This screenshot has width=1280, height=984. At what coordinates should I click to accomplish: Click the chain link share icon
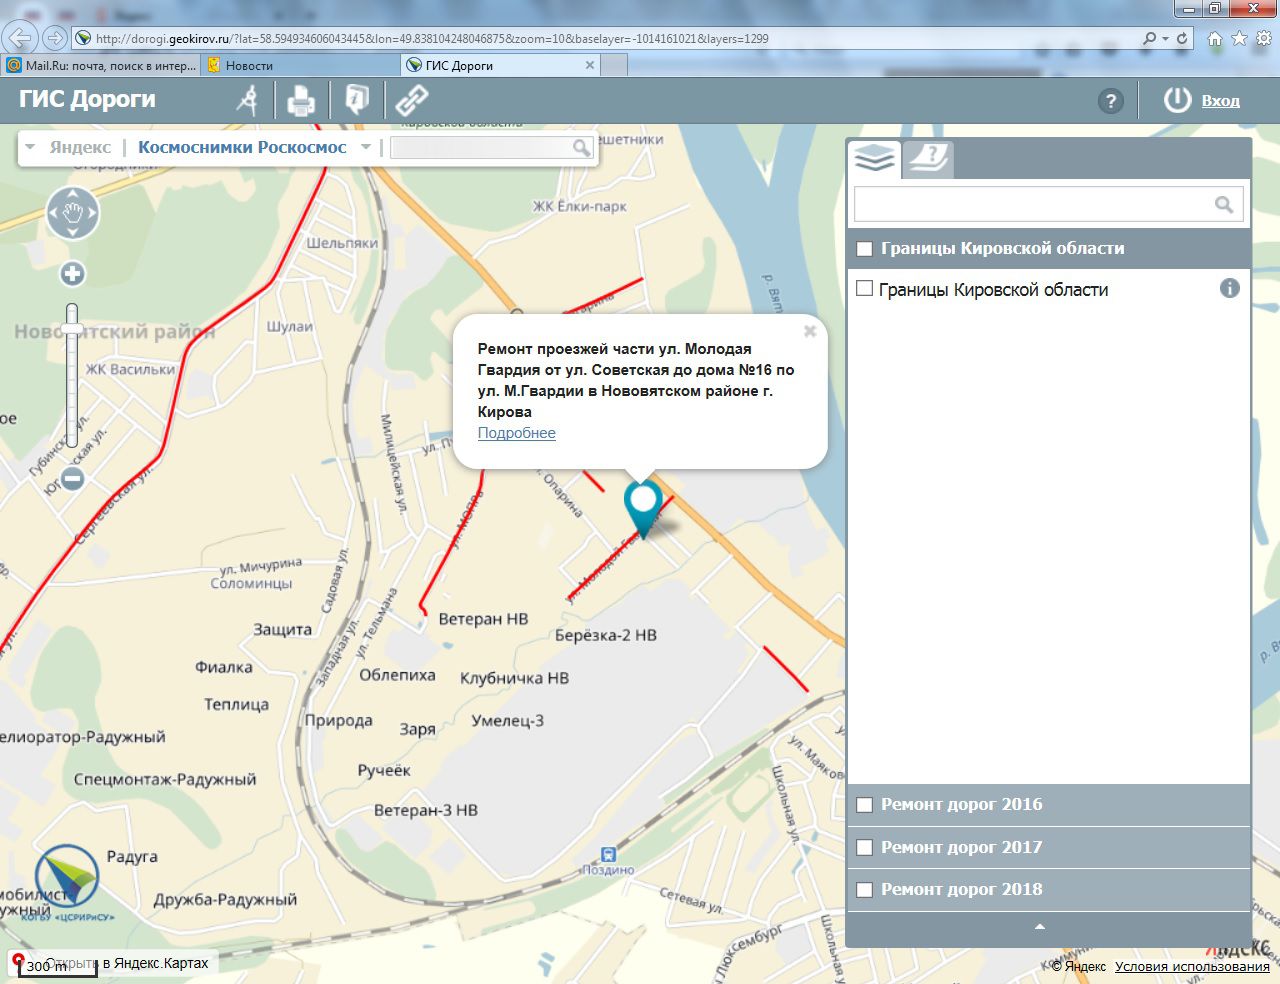(x=411, y=100)
